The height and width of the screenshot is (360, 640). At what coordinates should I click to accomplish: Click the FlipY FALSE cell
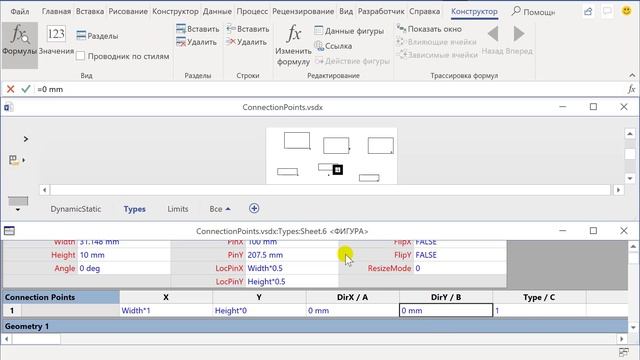click(460, 255)
